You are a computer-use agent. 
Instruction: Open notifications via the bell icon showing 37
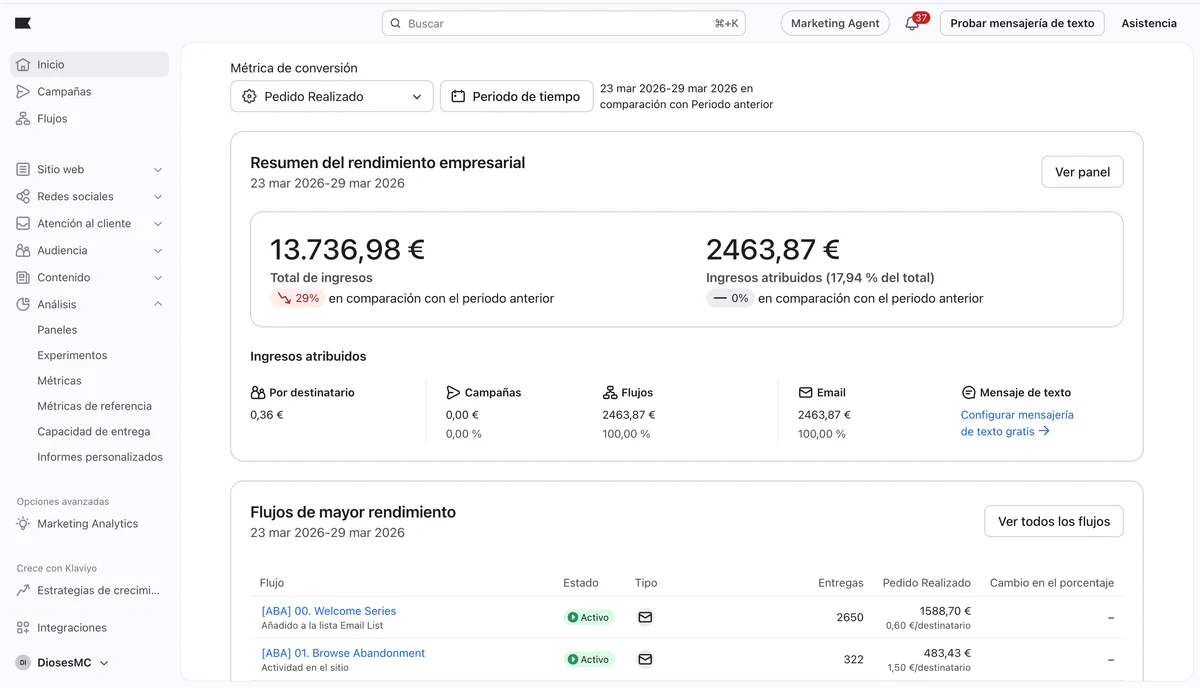click(x=911, y=23)
